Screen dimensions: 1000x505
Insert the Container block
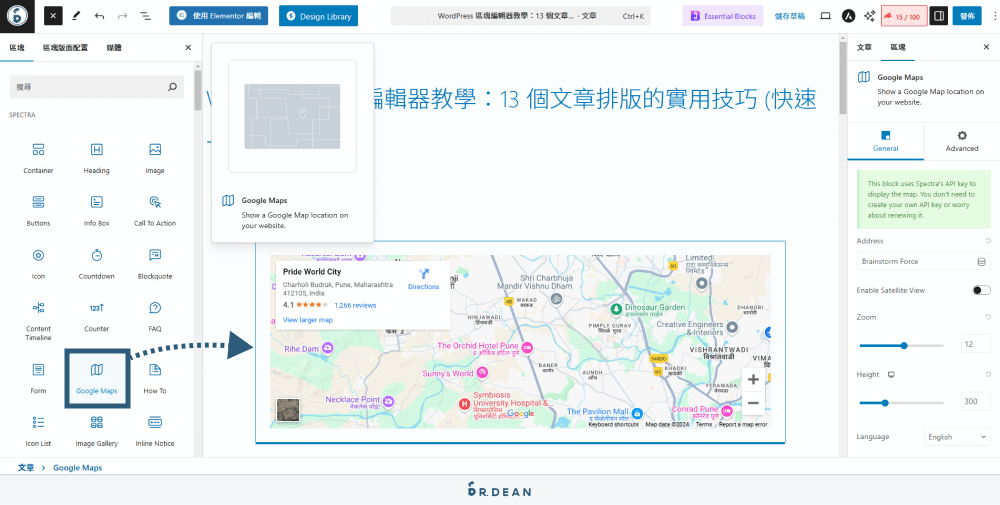(38, 159)
